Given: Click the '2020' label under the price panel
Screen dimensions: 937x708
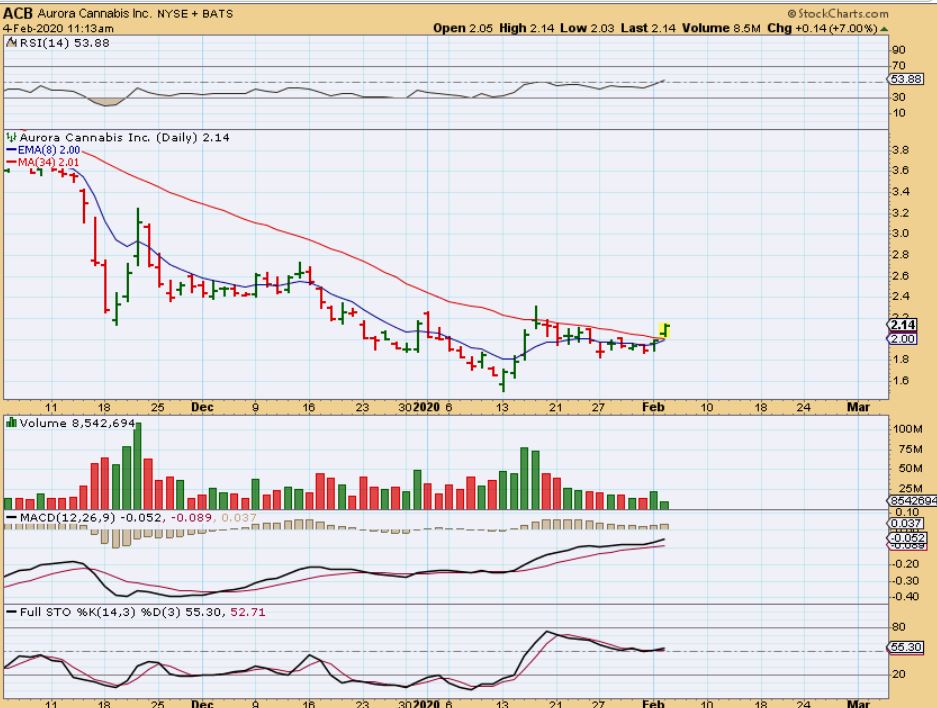Looking at the screenshot, I should pos(427,407).
